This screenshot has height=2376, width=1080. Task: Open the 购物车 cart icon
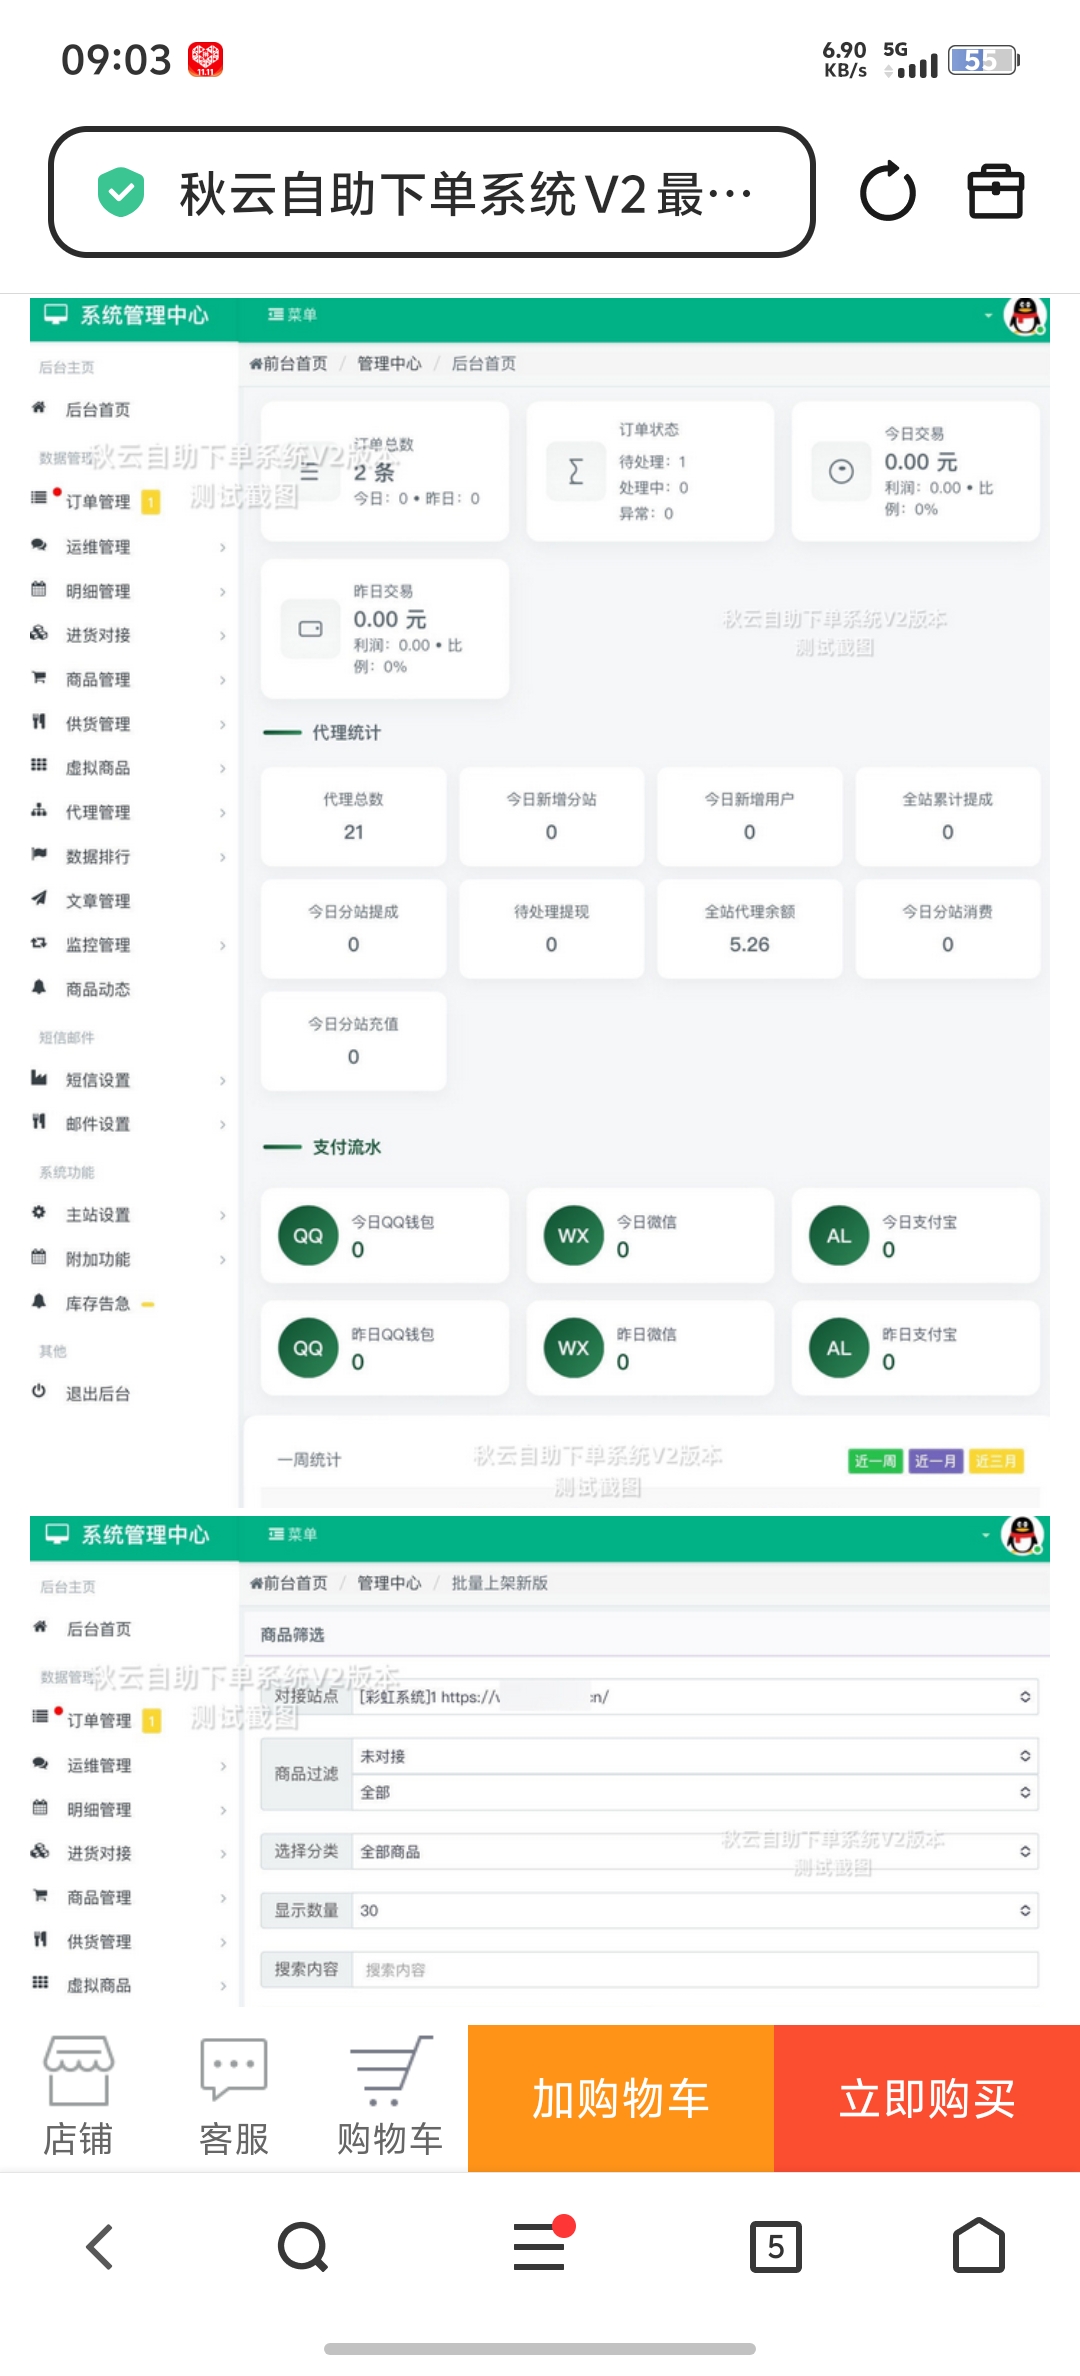pyautogui.click(x=390, y=2096)
